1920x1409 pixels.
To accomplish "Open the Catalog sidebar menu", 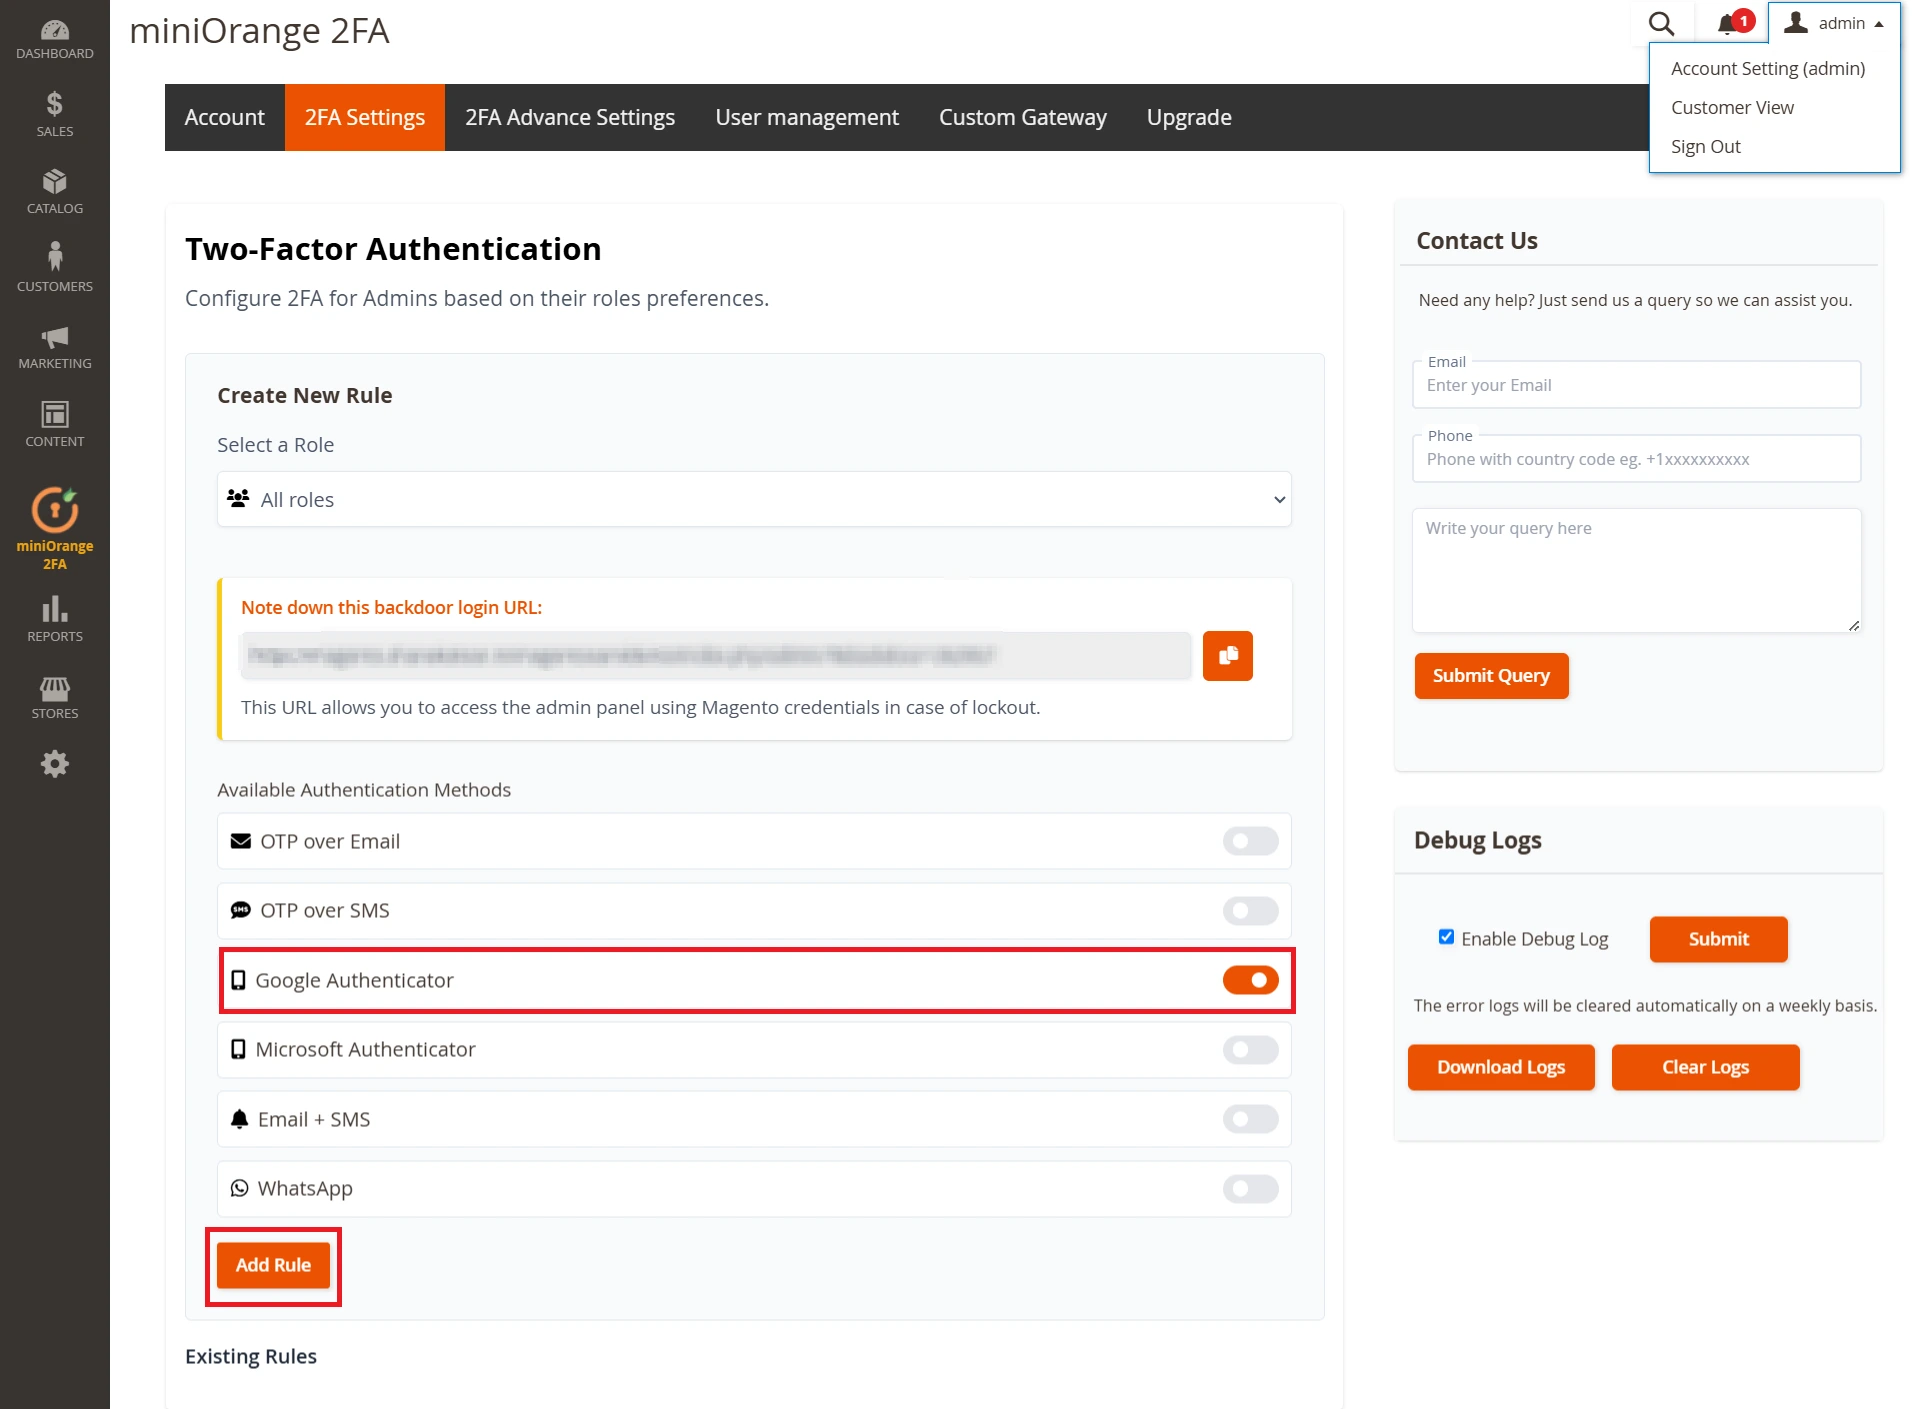I will (55, 191).
